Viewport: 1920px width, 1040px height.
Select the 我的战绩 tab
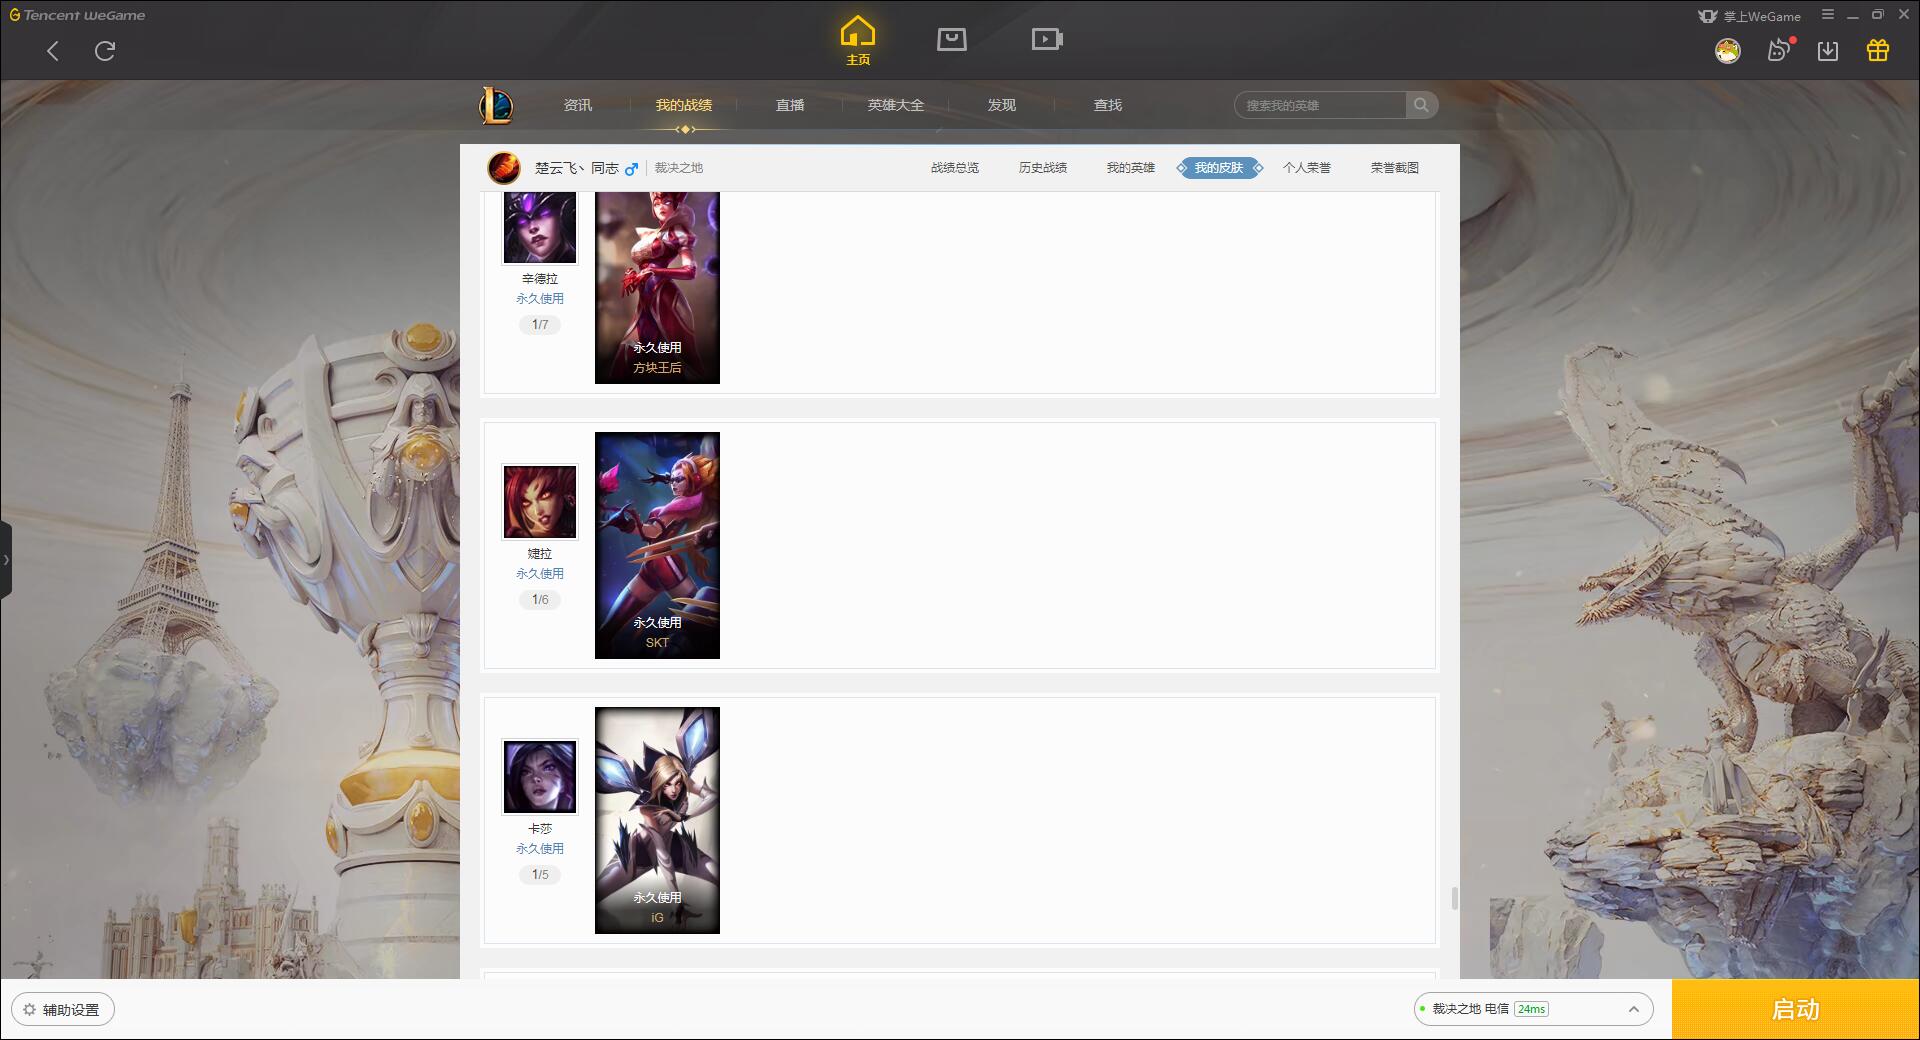pos(684,105)
